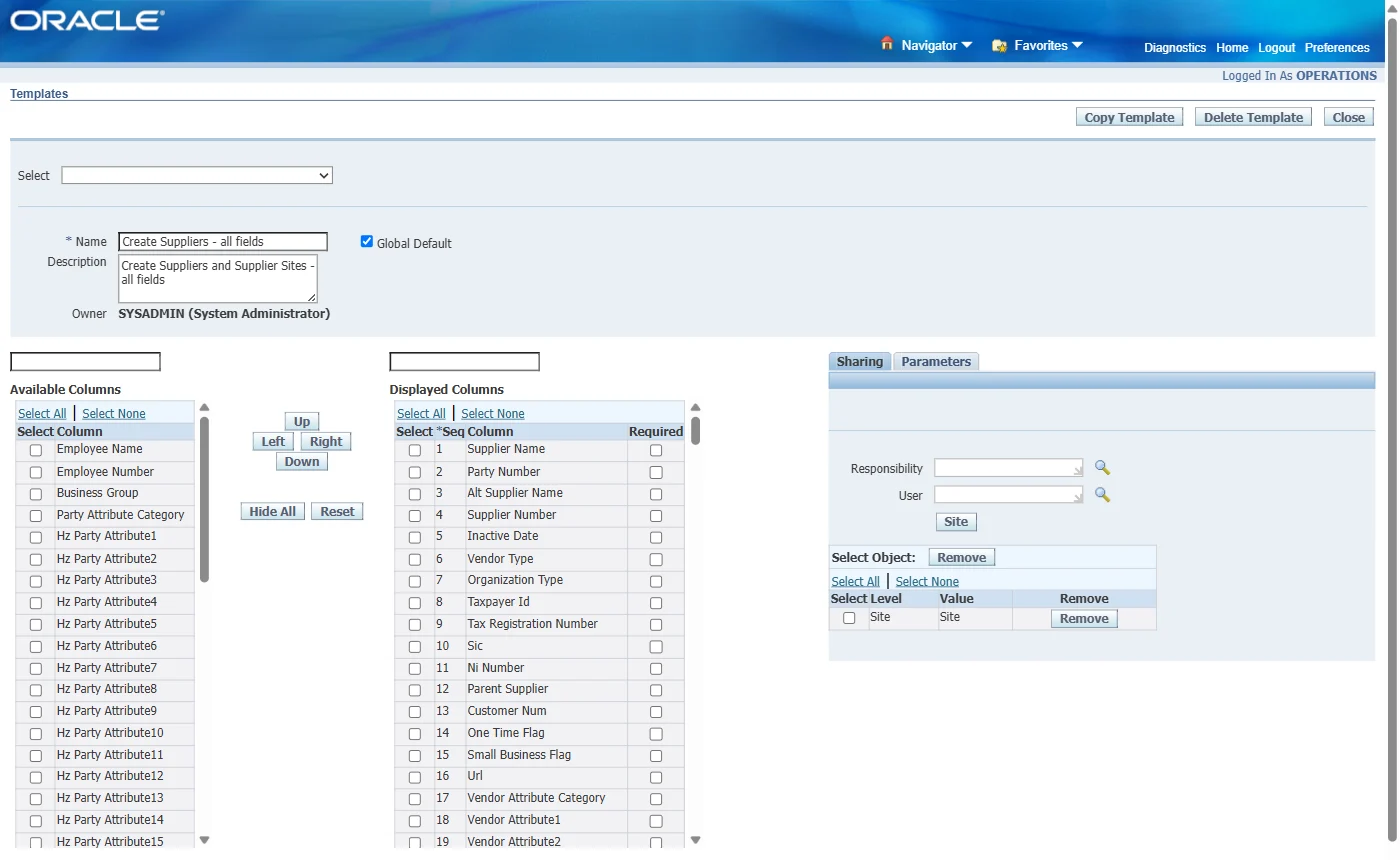The width and height of the screenshot is (1400, 860).
Task: Select Business Group in Available Columns
Action: (x=36, y=494)
